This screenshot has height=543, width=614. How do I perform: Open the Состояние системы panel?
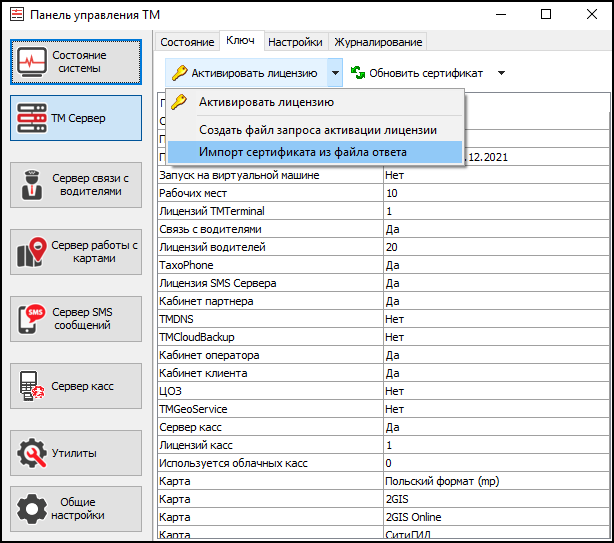[x=76, y=61]
